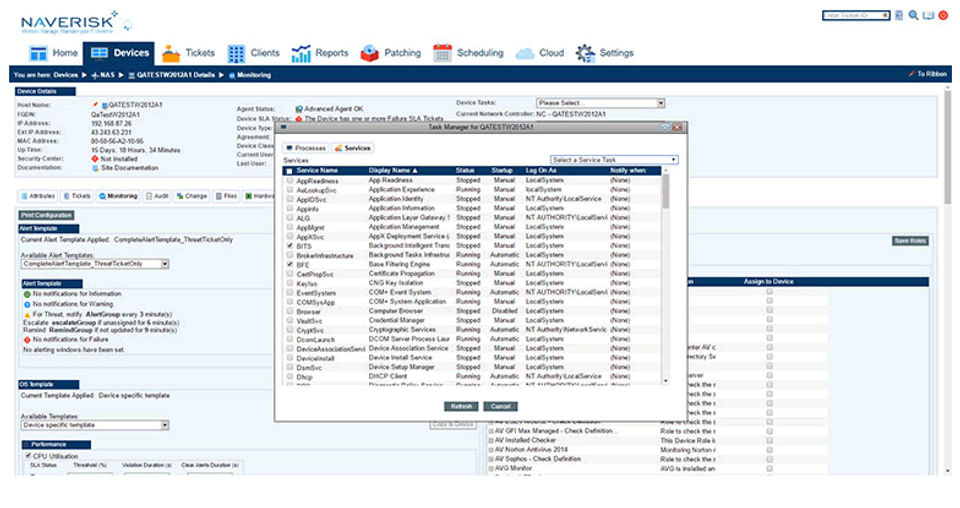
Task: Click the Monitoring tab
Action: [x=118, y=196]
